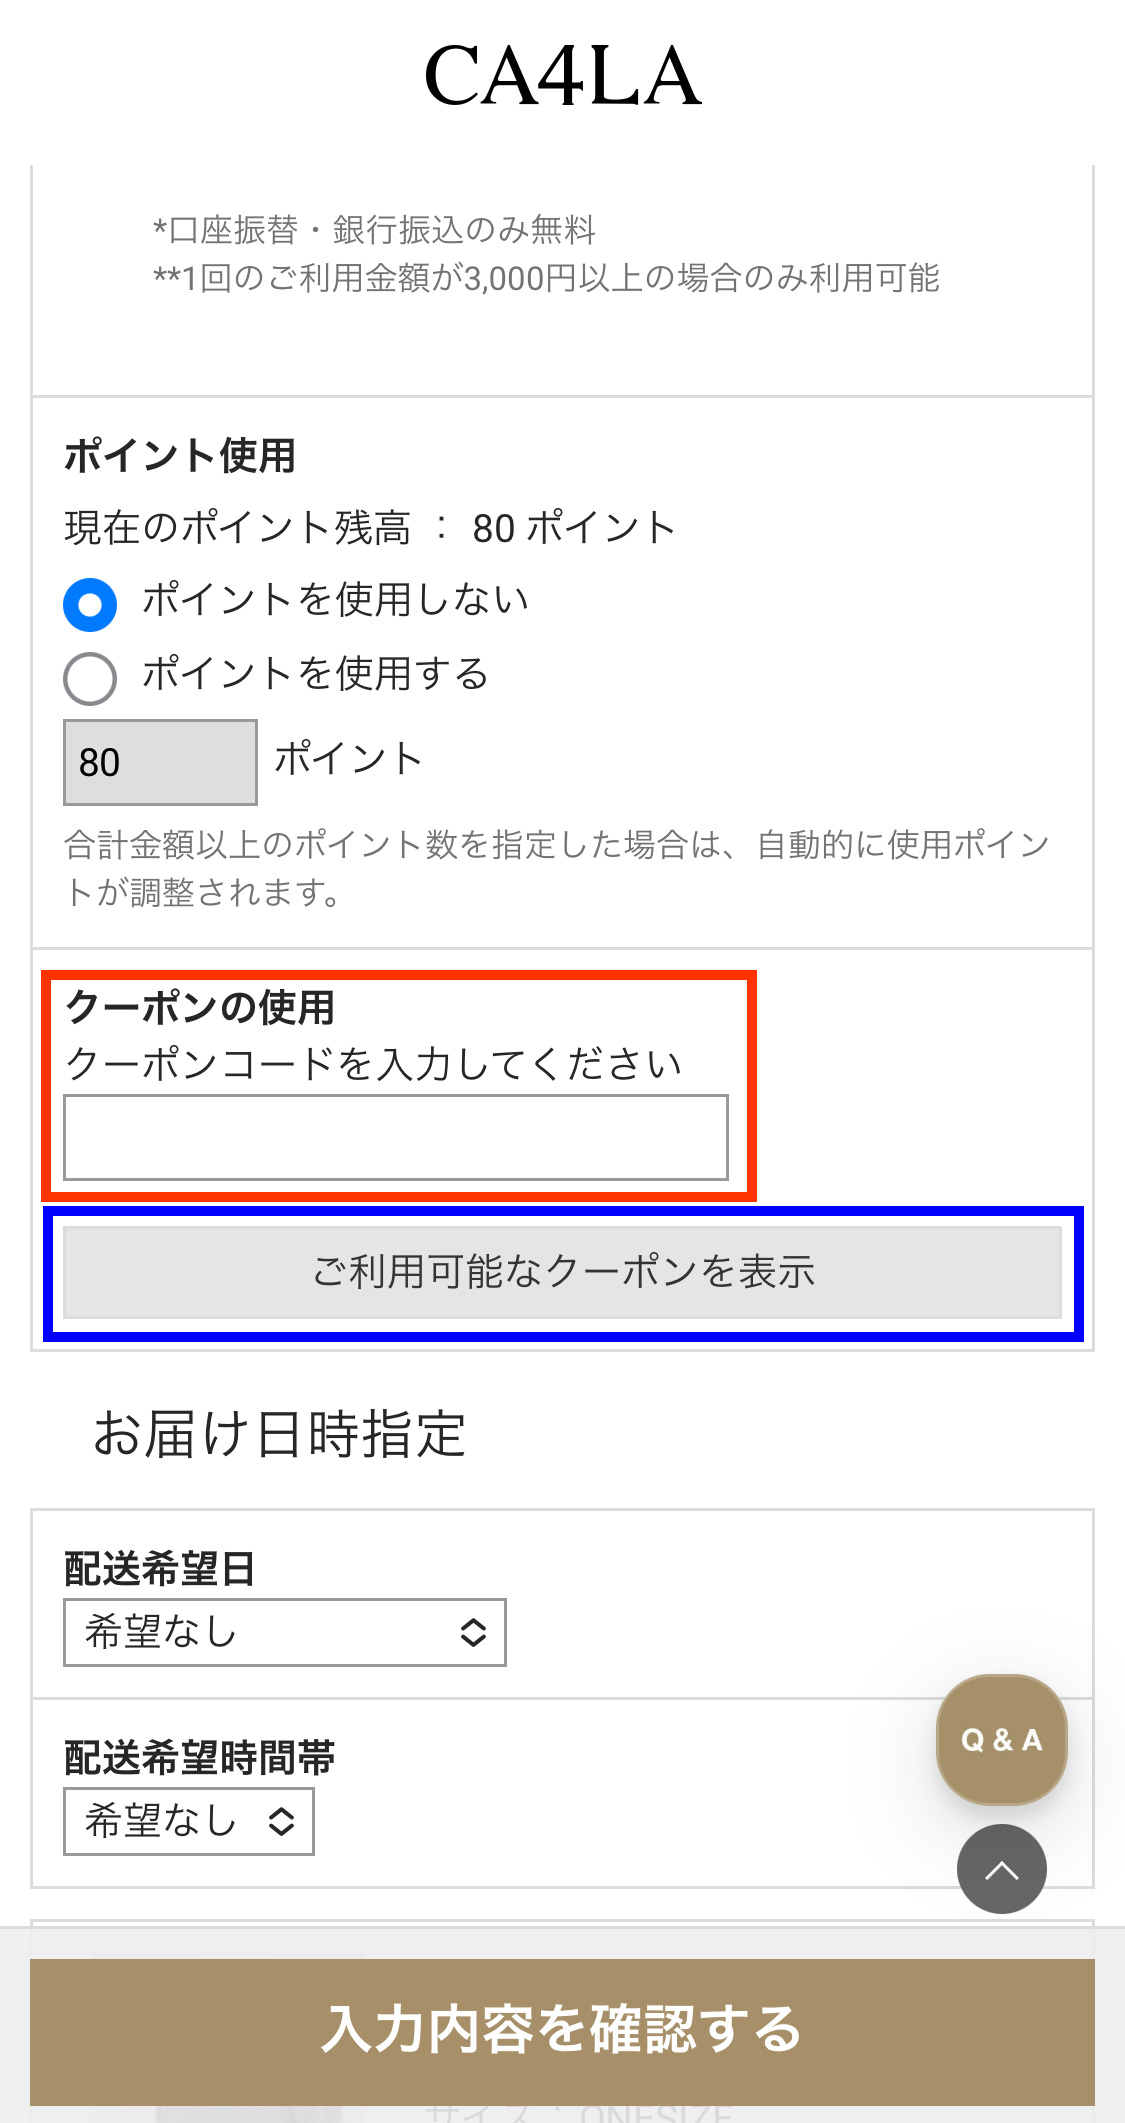Tap the CA4LA logo
Screen dimensions: 1125x2123
point(562,77)
